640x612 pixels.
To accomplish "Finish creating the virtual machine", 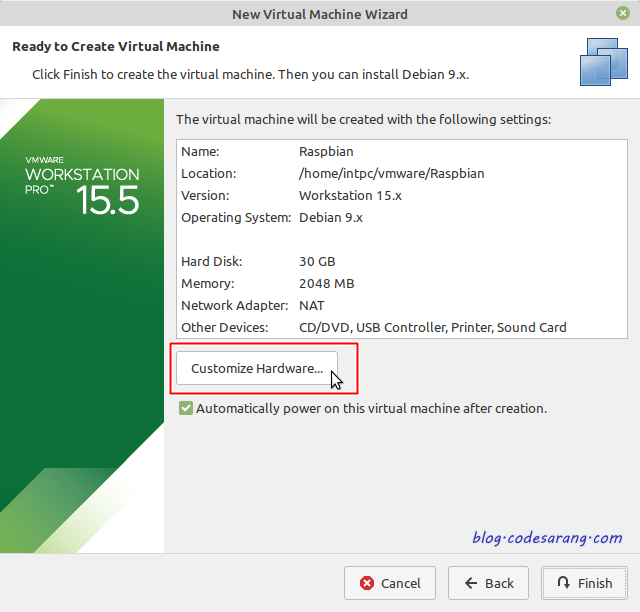I will pyautogui.click(x=584, y=583).
